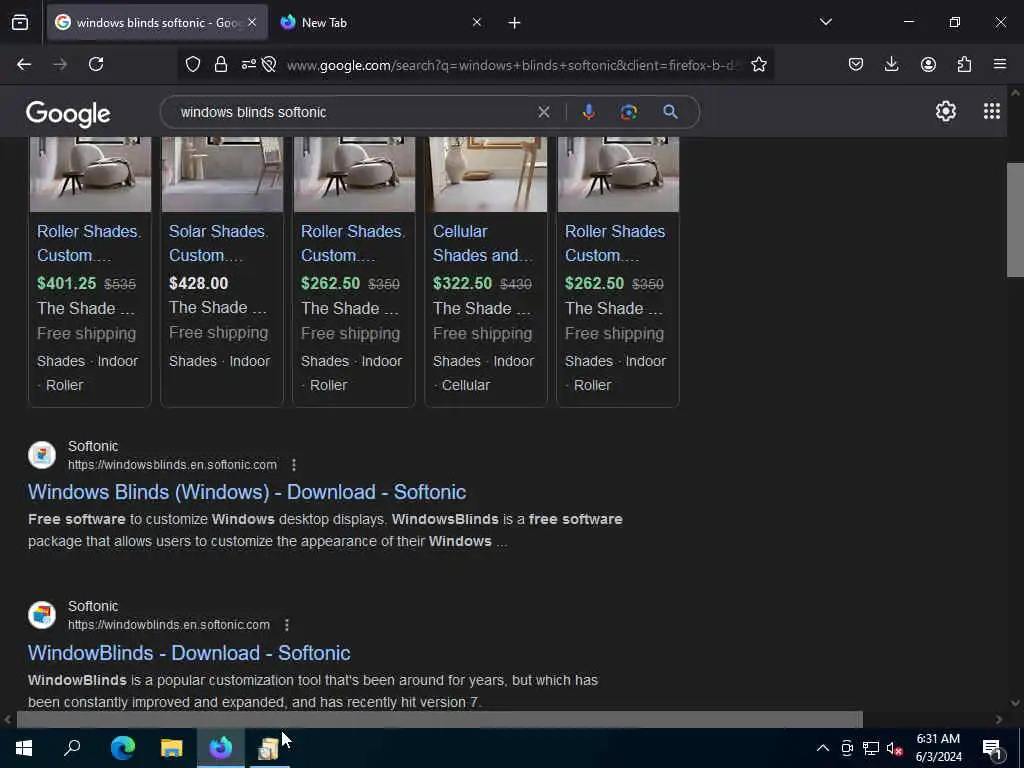Open Firefox account icon

click(x=928, y=64)
